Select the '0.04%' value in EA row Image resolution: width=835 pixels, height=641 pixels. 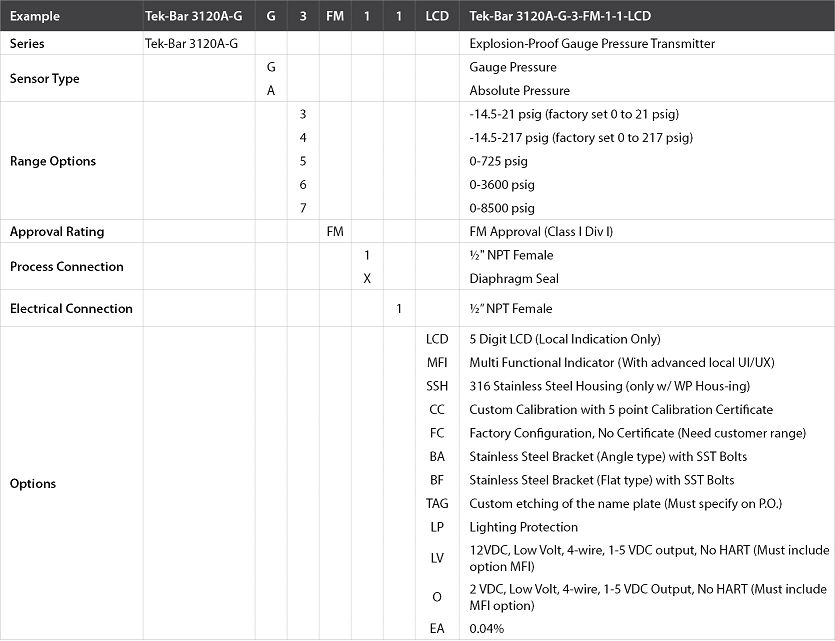(486, 629)
